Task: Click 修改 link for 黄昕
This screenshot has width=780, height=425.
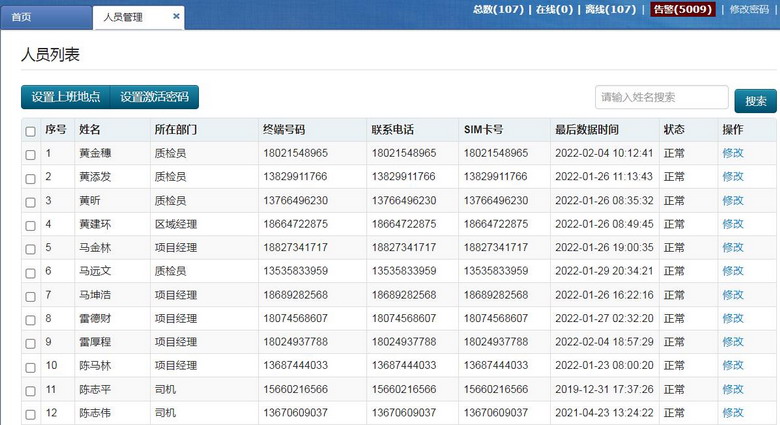Action: (733, 200)
